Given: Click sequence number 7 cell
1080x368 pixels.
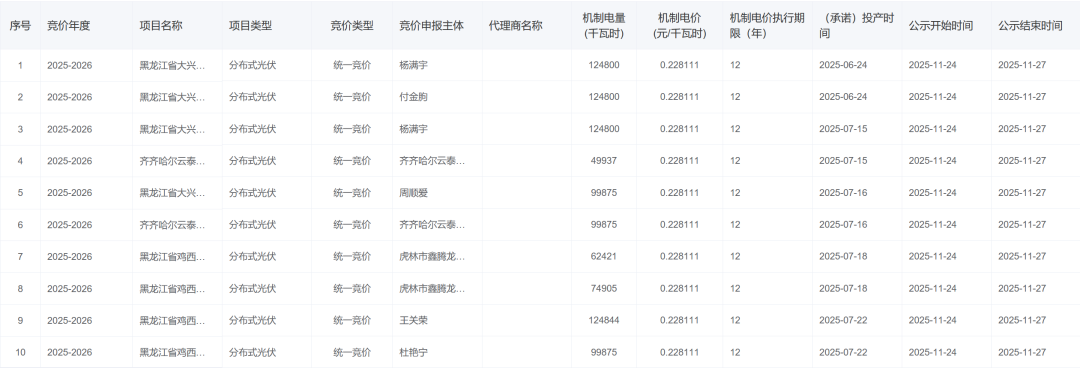Looking at the screenshot, I should [x=20, y=256].
